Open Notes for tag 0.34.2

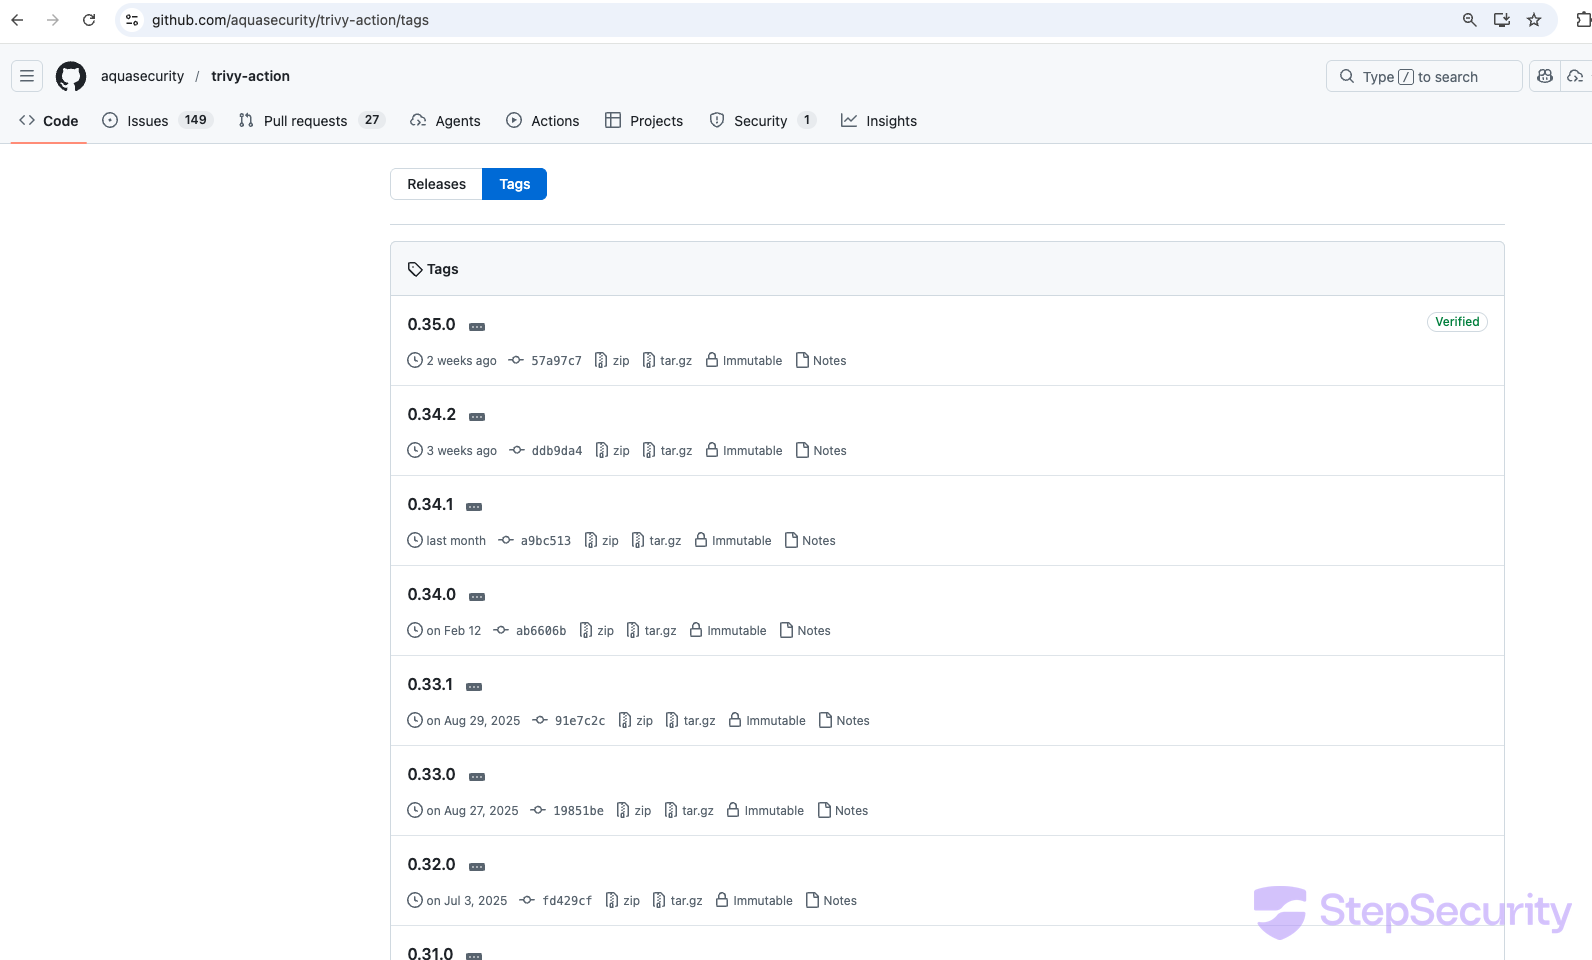821,451
